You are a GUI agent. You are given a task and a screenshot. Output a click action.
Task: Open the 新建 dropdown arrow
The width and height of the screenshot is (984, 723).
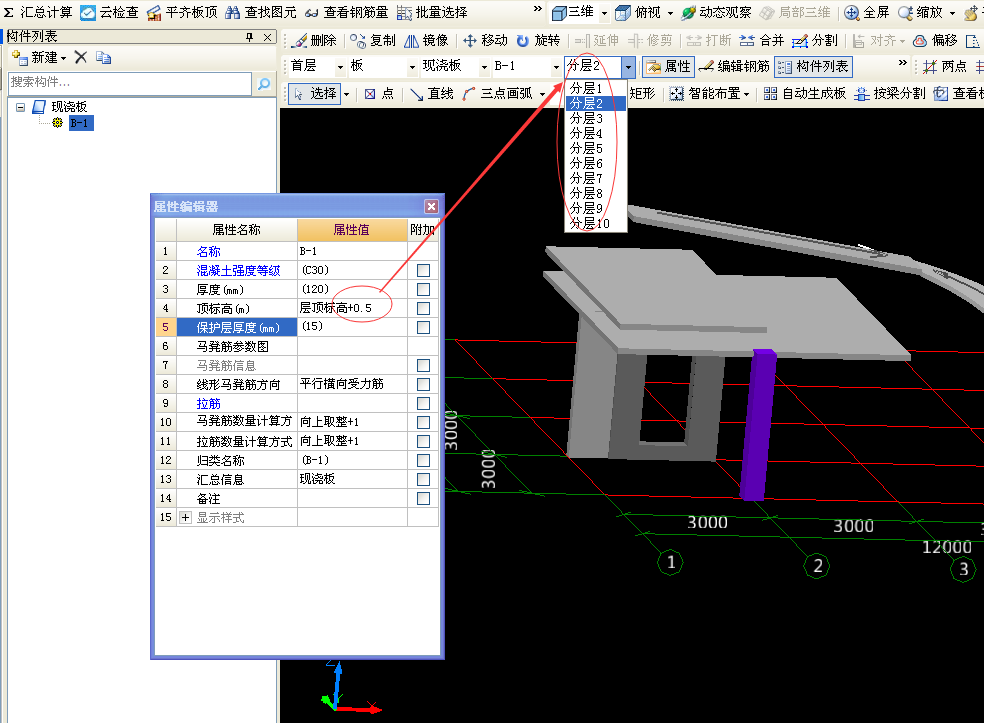click(63, 58)
